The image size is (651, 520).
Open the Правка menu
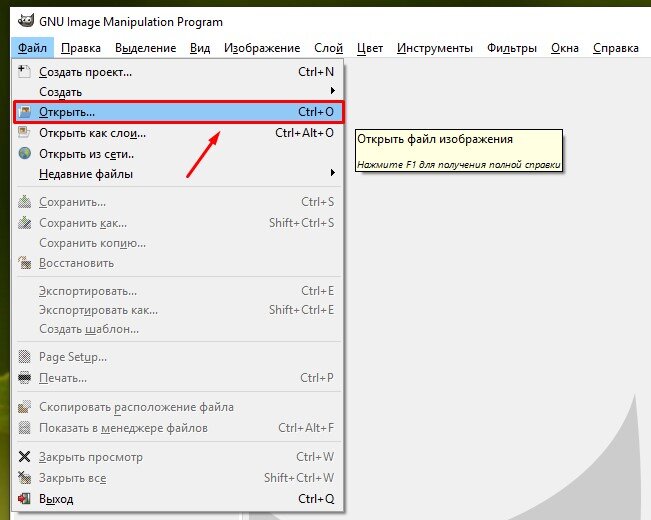tap(81, 48)
